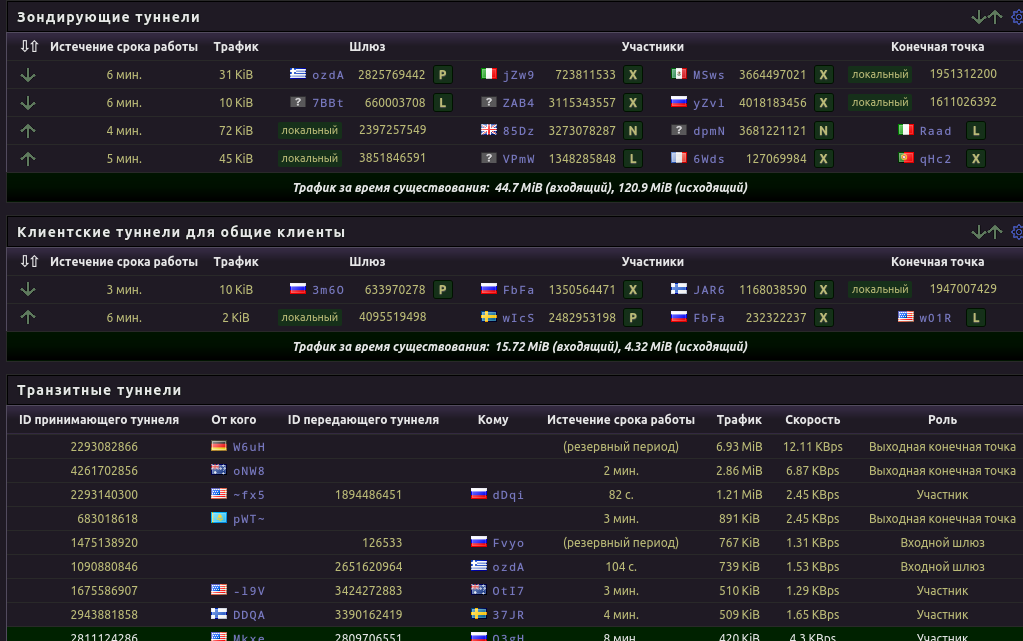Click direction sort icon in Зондирующие туннели table header
Viewport: 1023px width, 641px height.
[x=29, y=46]
